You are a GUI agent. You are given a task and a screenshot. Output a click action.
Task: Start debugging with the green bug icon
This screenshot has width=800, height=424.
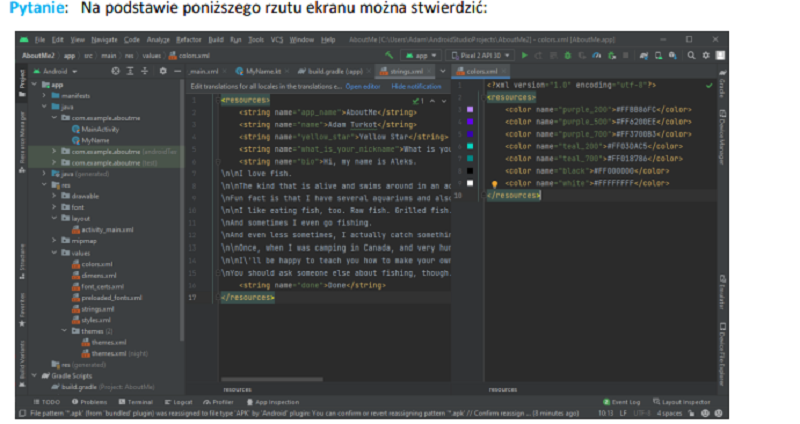pyautogui.click(x=567, y=55)
